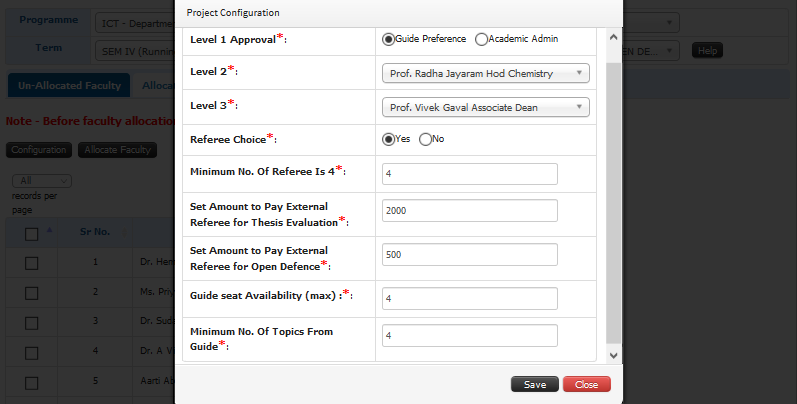
Task: Switch to the Allocated tab behind dialog
Action: point(155,85)
